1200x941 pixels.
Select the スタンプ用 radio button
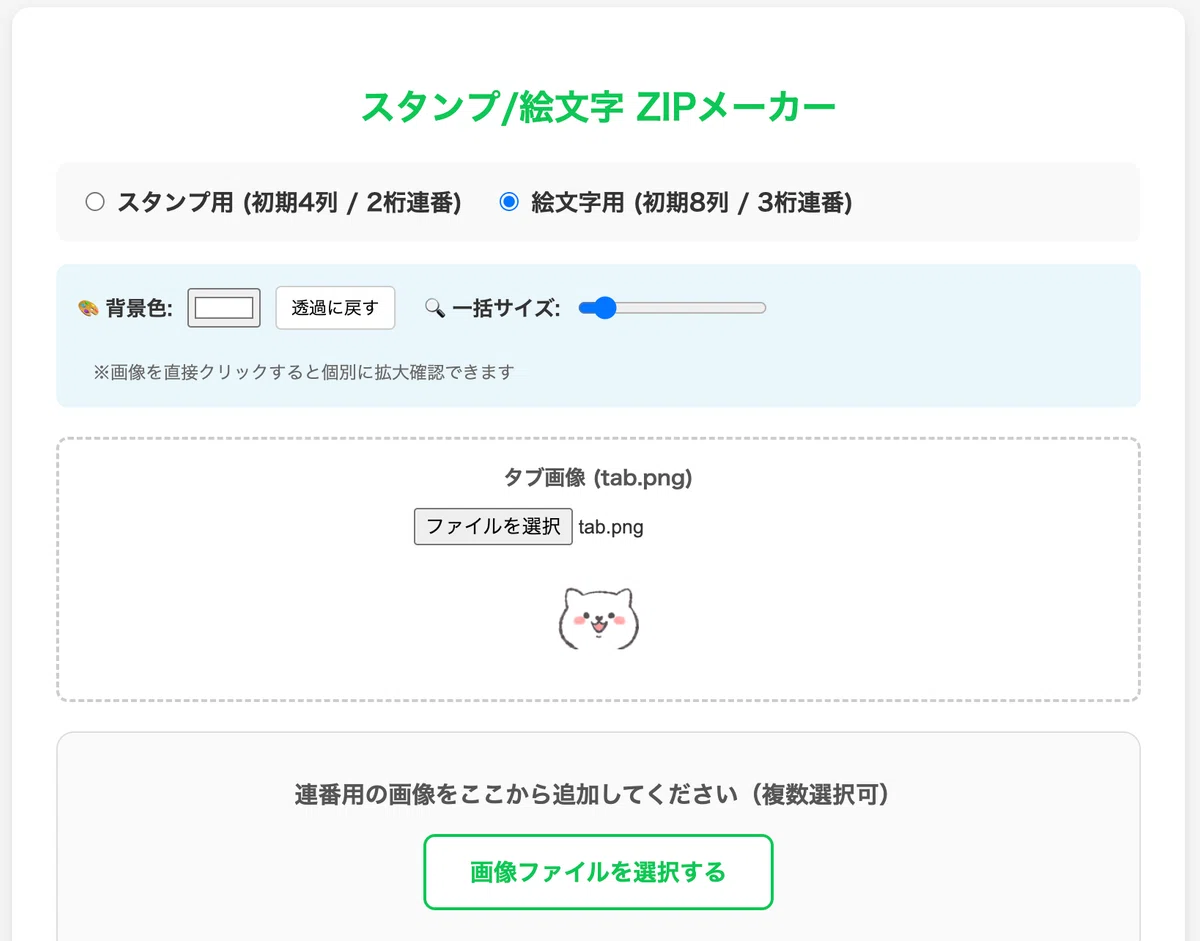click(x=95, y=203)
